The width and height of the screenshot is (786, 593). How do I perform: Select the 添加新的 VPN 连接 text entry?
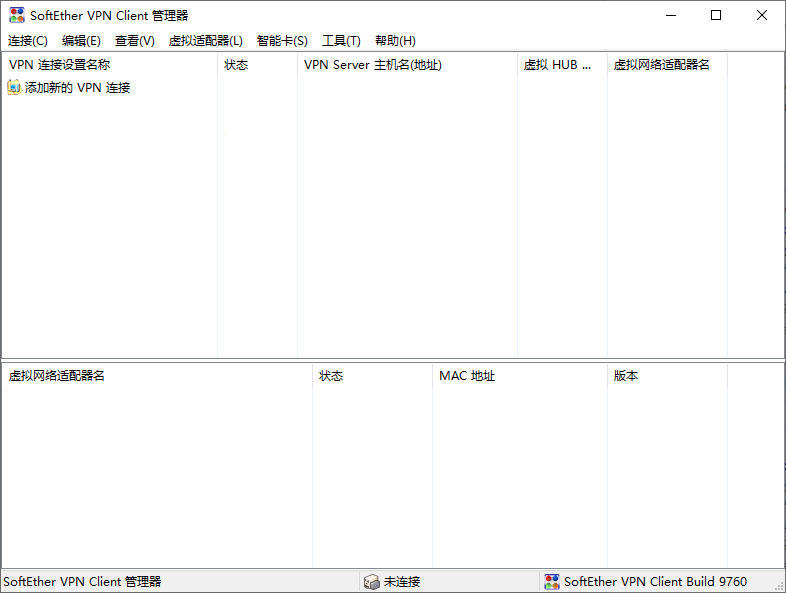point(78,88)
